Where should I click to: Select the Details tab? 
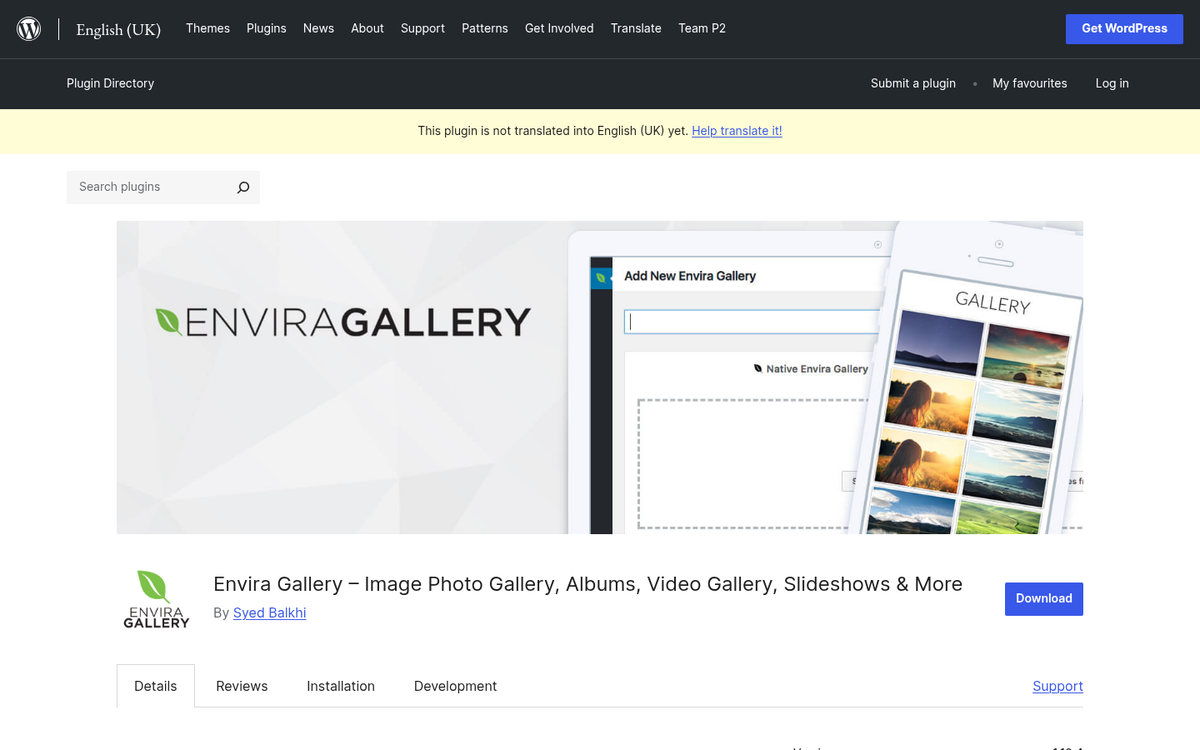pos(155,686)
